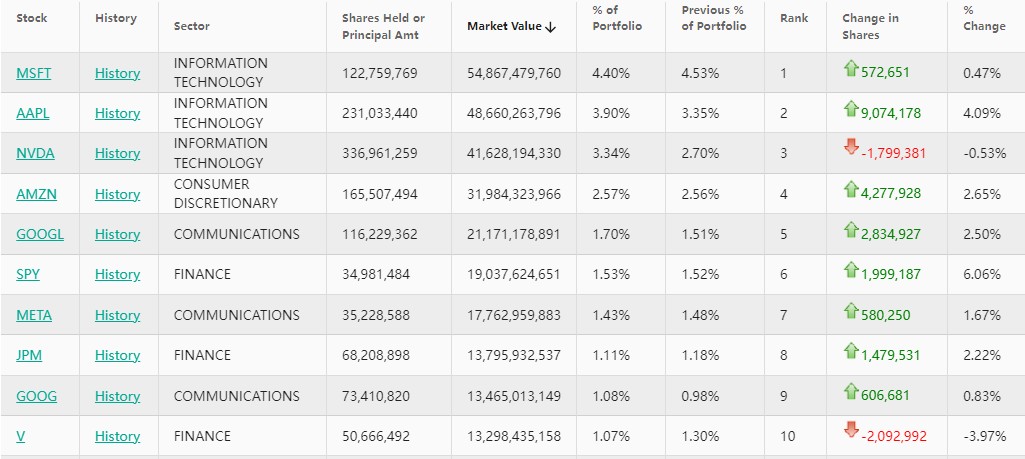Viewport: 1025px width, 459px height.
Task: Click the green up arrow in GOOGL row
Action: click(x=851, y=229)
